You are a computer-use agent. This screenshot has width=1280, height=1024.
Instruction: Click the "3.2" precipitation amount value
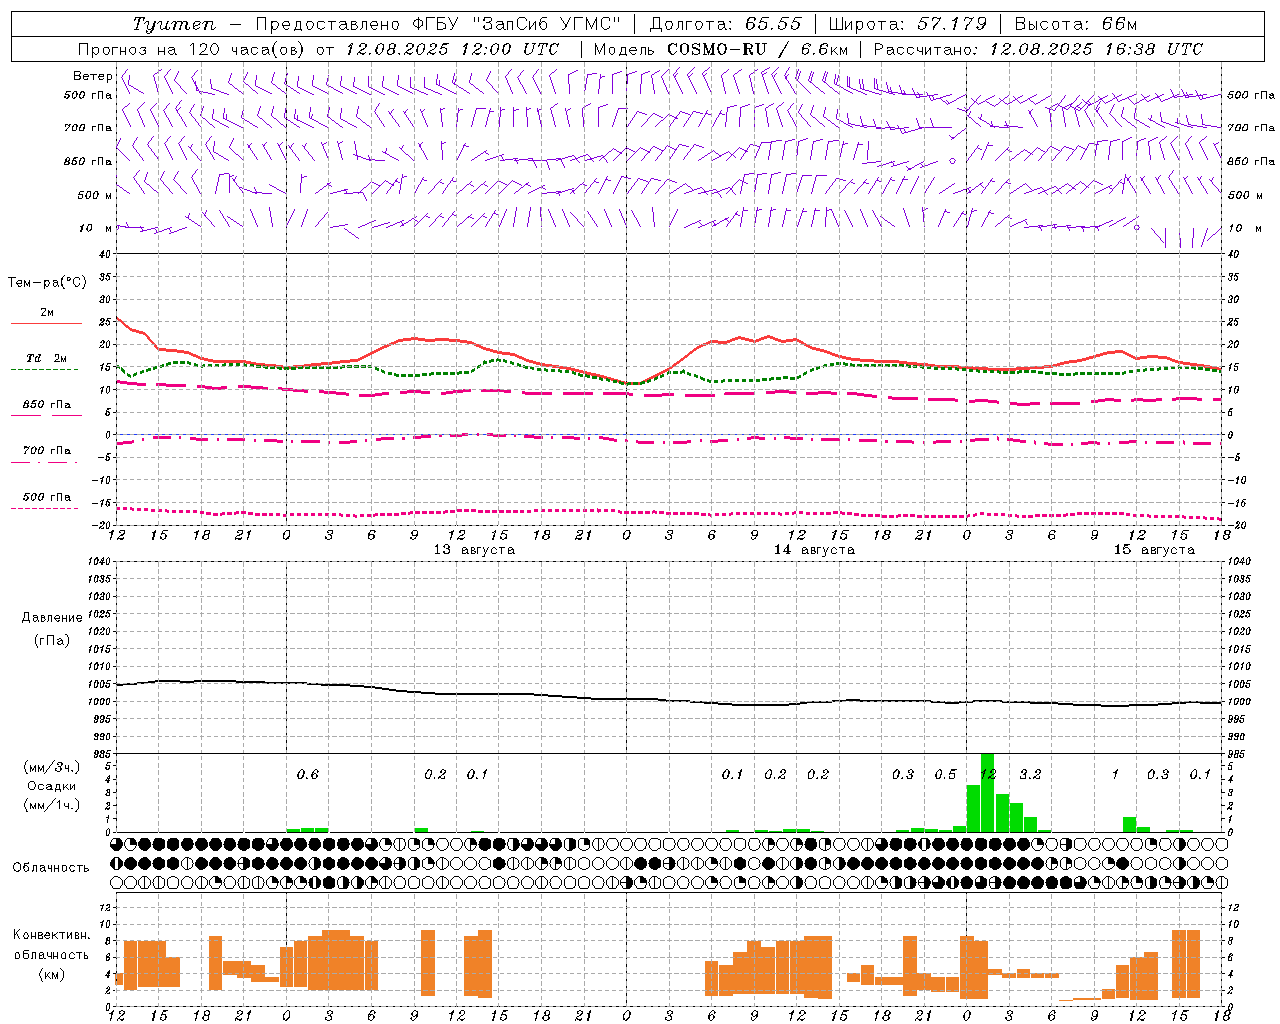pos(1030,775)
